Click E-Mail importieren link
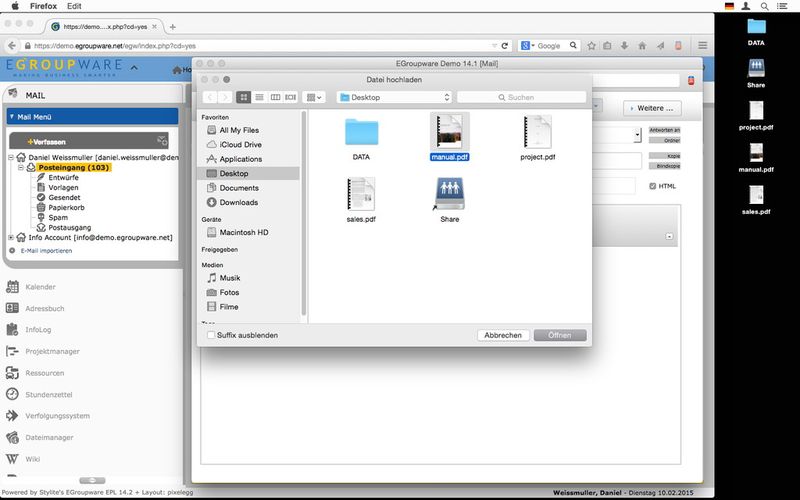800x500 pixels. [x=46, y=251]
